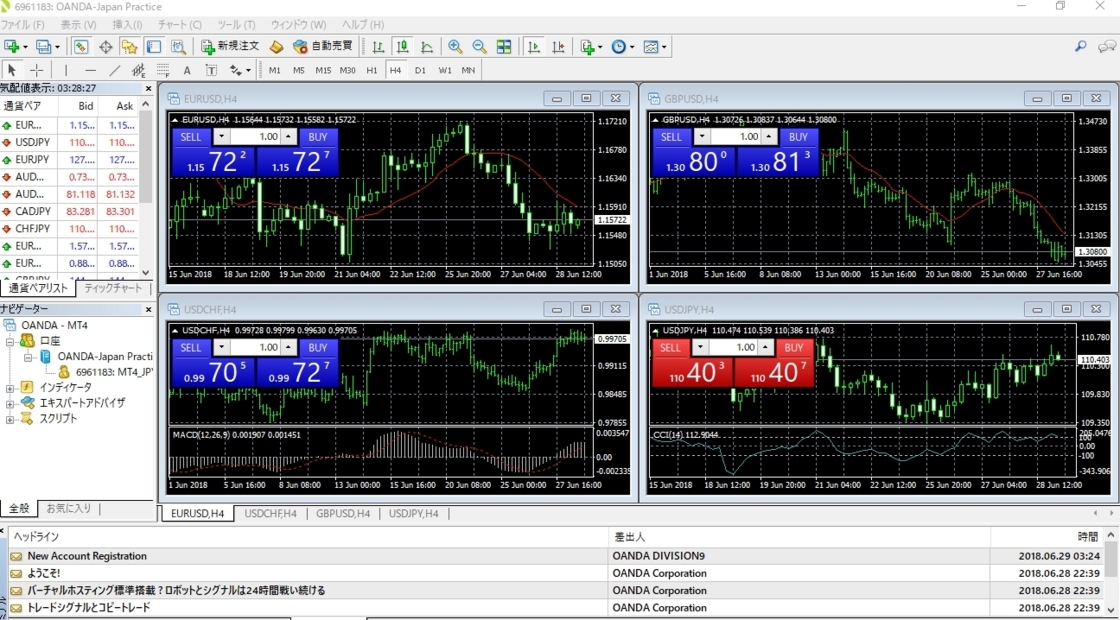This screenshot has height=620, width=1120.
Task: Switch chart to line chart style
Action: pos(427,46)
